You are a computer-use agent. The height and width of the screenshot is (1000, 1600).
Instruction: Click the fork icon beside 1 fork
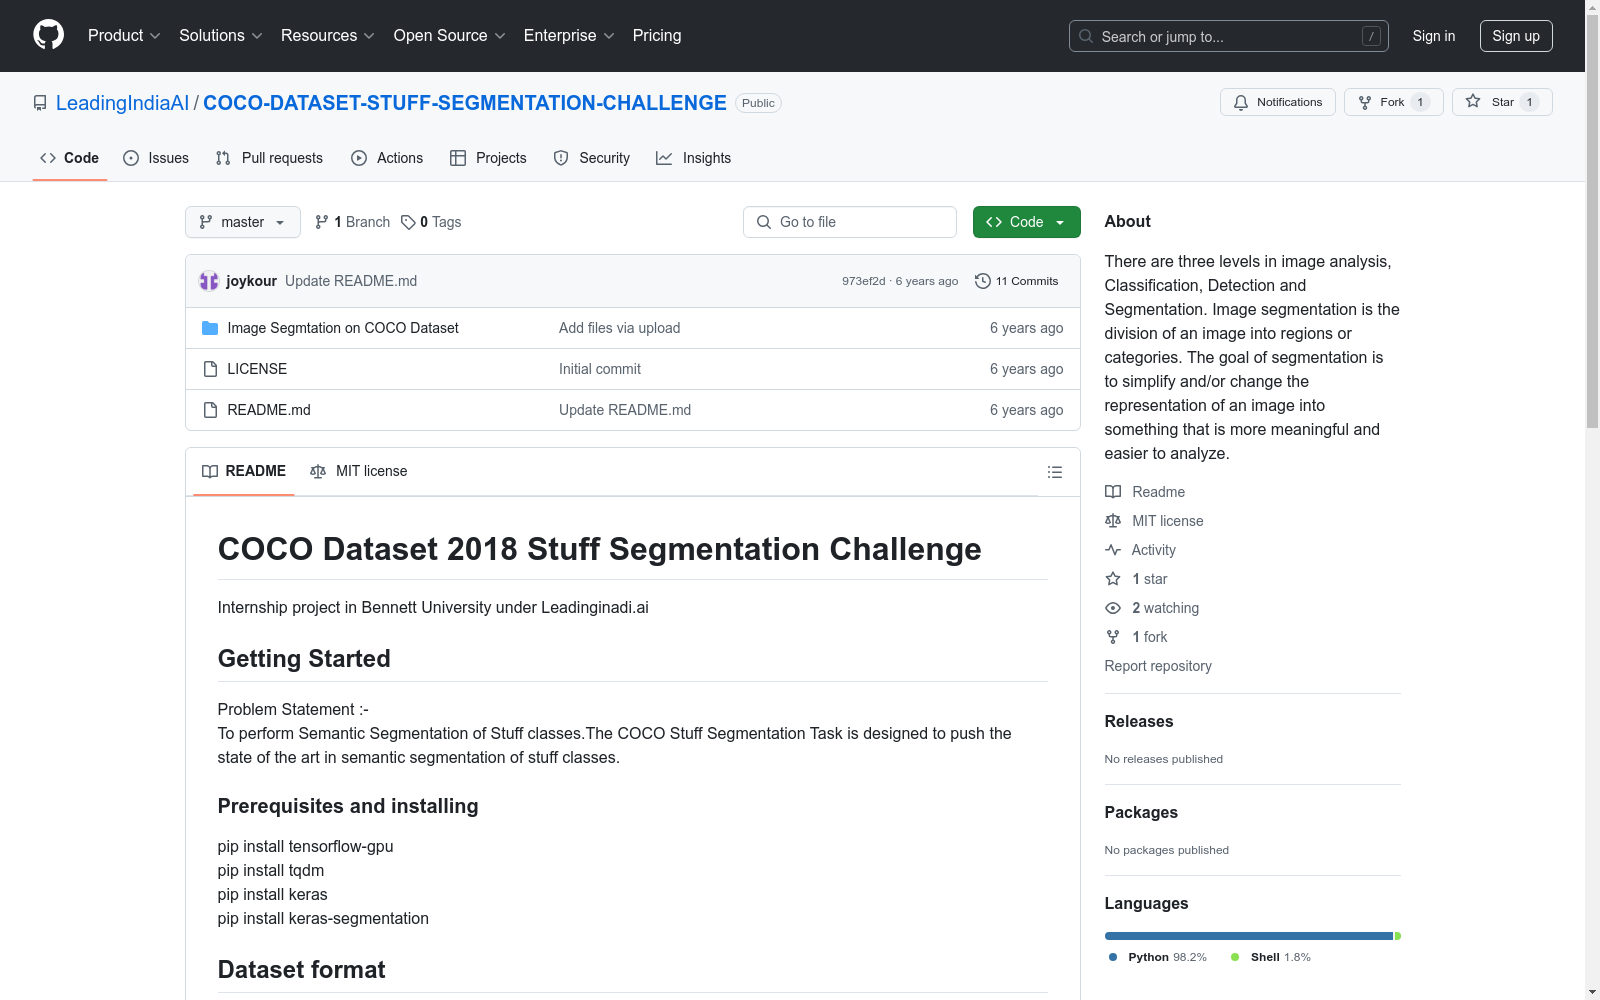click(1113, 637)
